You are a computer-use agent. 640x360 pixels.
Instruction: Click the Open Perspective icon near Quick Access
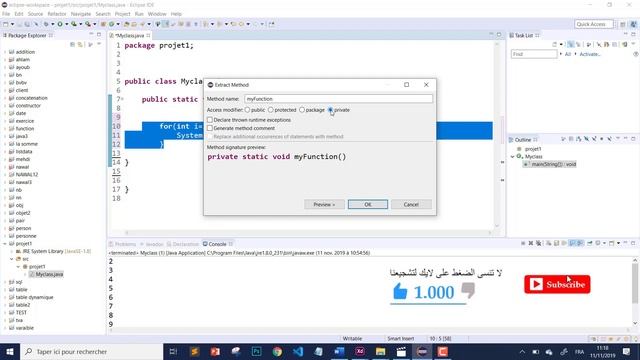point(623,24)
